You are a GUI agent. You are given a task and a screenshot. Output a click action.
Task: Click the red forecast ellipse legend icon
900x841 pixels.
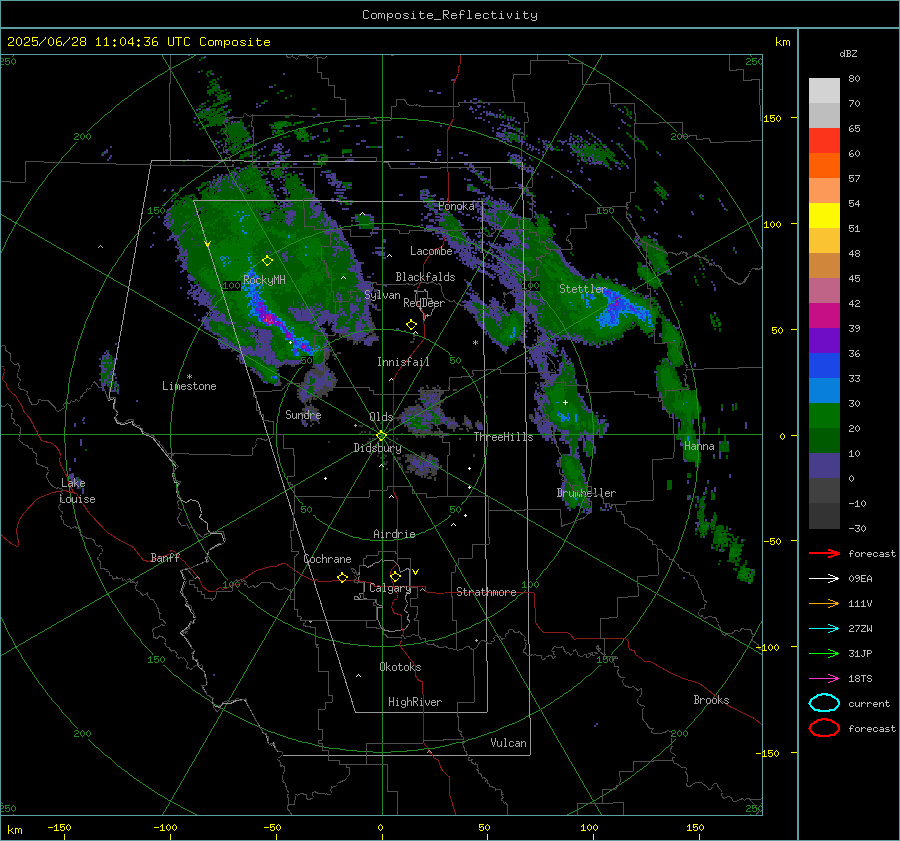824,728
